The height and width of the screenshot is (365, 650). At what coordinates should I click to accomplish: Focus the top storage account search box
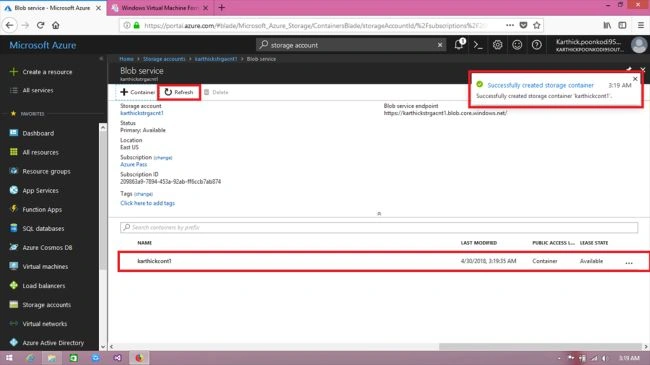[351, 45]
